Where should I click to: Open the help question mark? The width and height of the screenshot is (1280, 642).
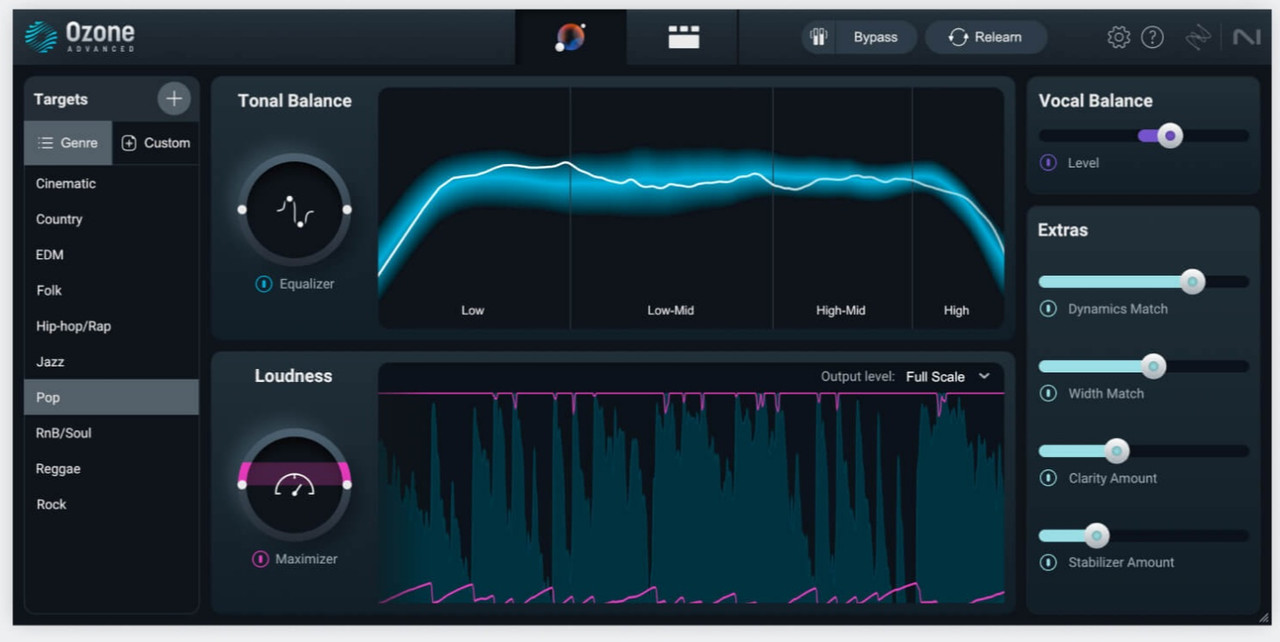pos(1152,37)
